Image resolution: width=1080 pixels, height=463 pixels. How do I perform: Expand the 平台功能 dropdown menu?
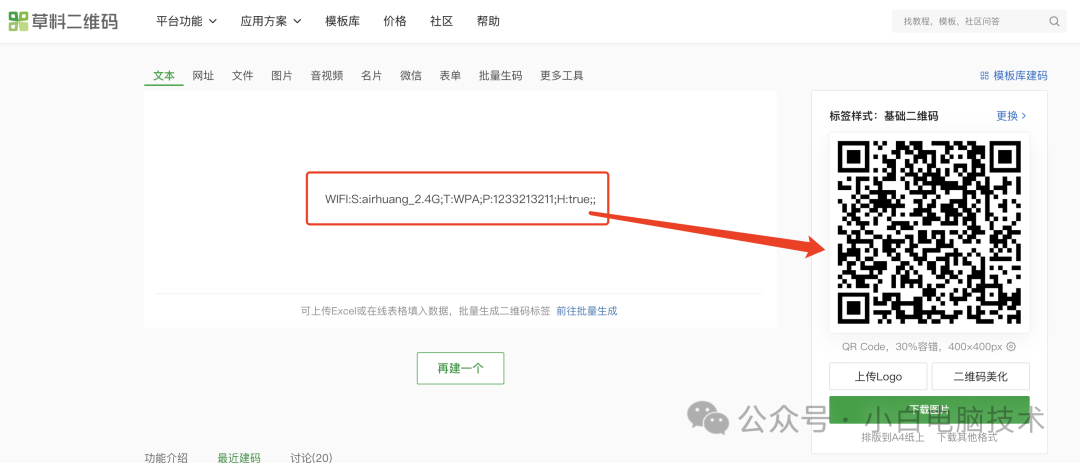pyautogui.click(x=187, y=21)
